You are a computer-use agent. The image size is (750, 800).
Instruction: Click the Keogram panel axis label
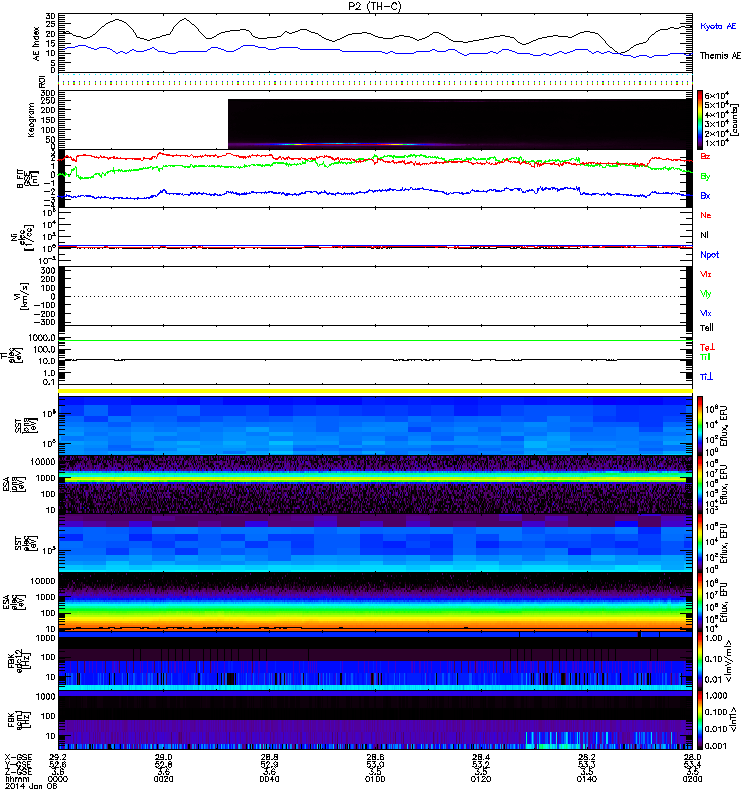click(32, 119)
